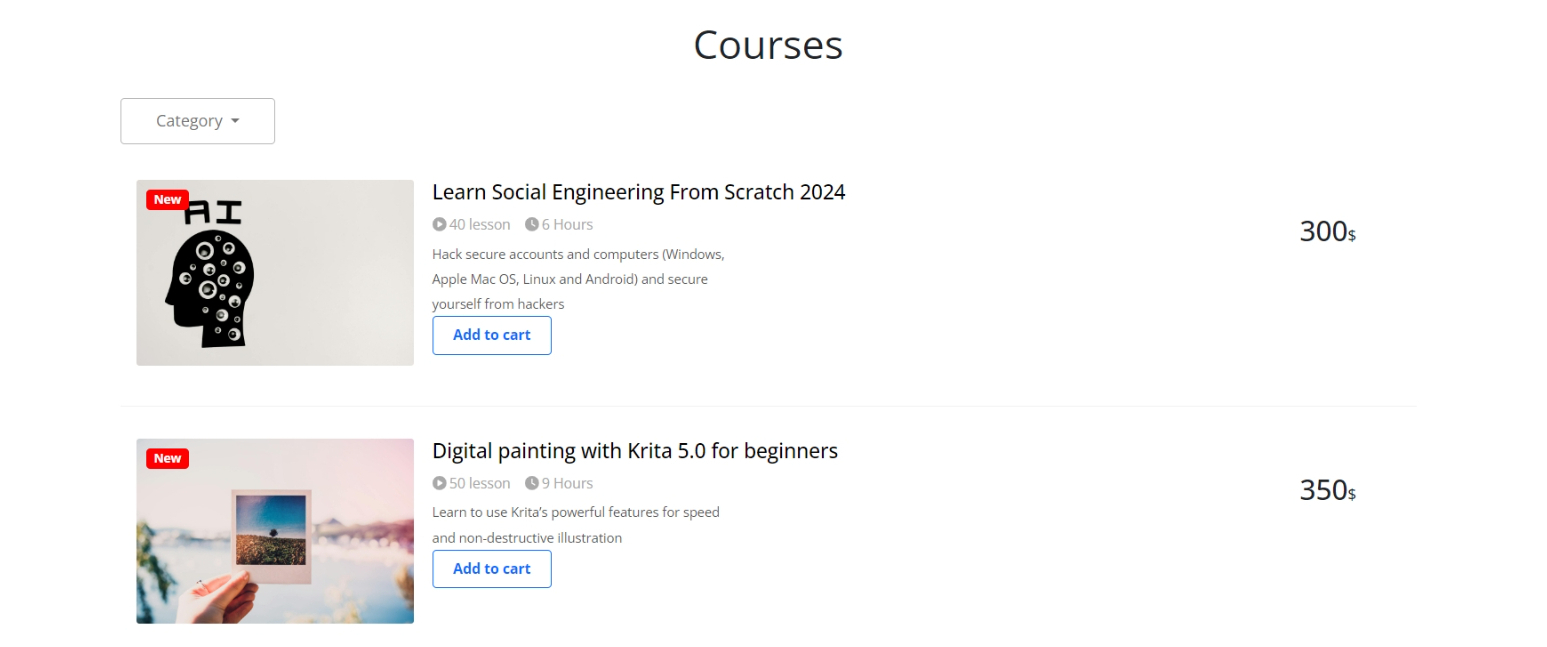Click the 350$ price label
The image size is (1547, 647).
(x=1327, y=490)
